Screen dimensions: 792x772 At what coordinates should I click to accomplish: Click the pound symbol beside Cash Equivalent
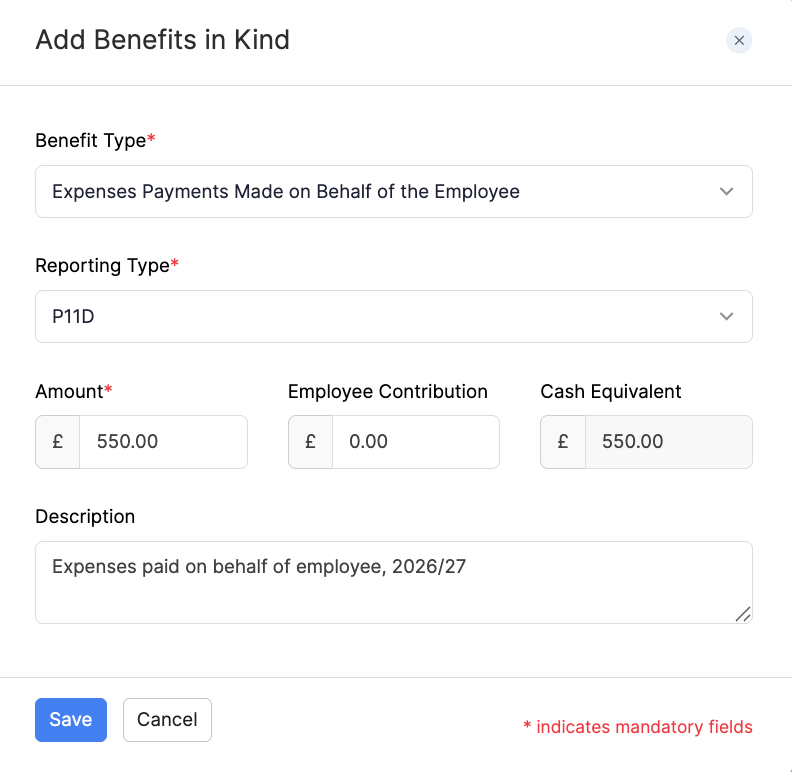563,442
